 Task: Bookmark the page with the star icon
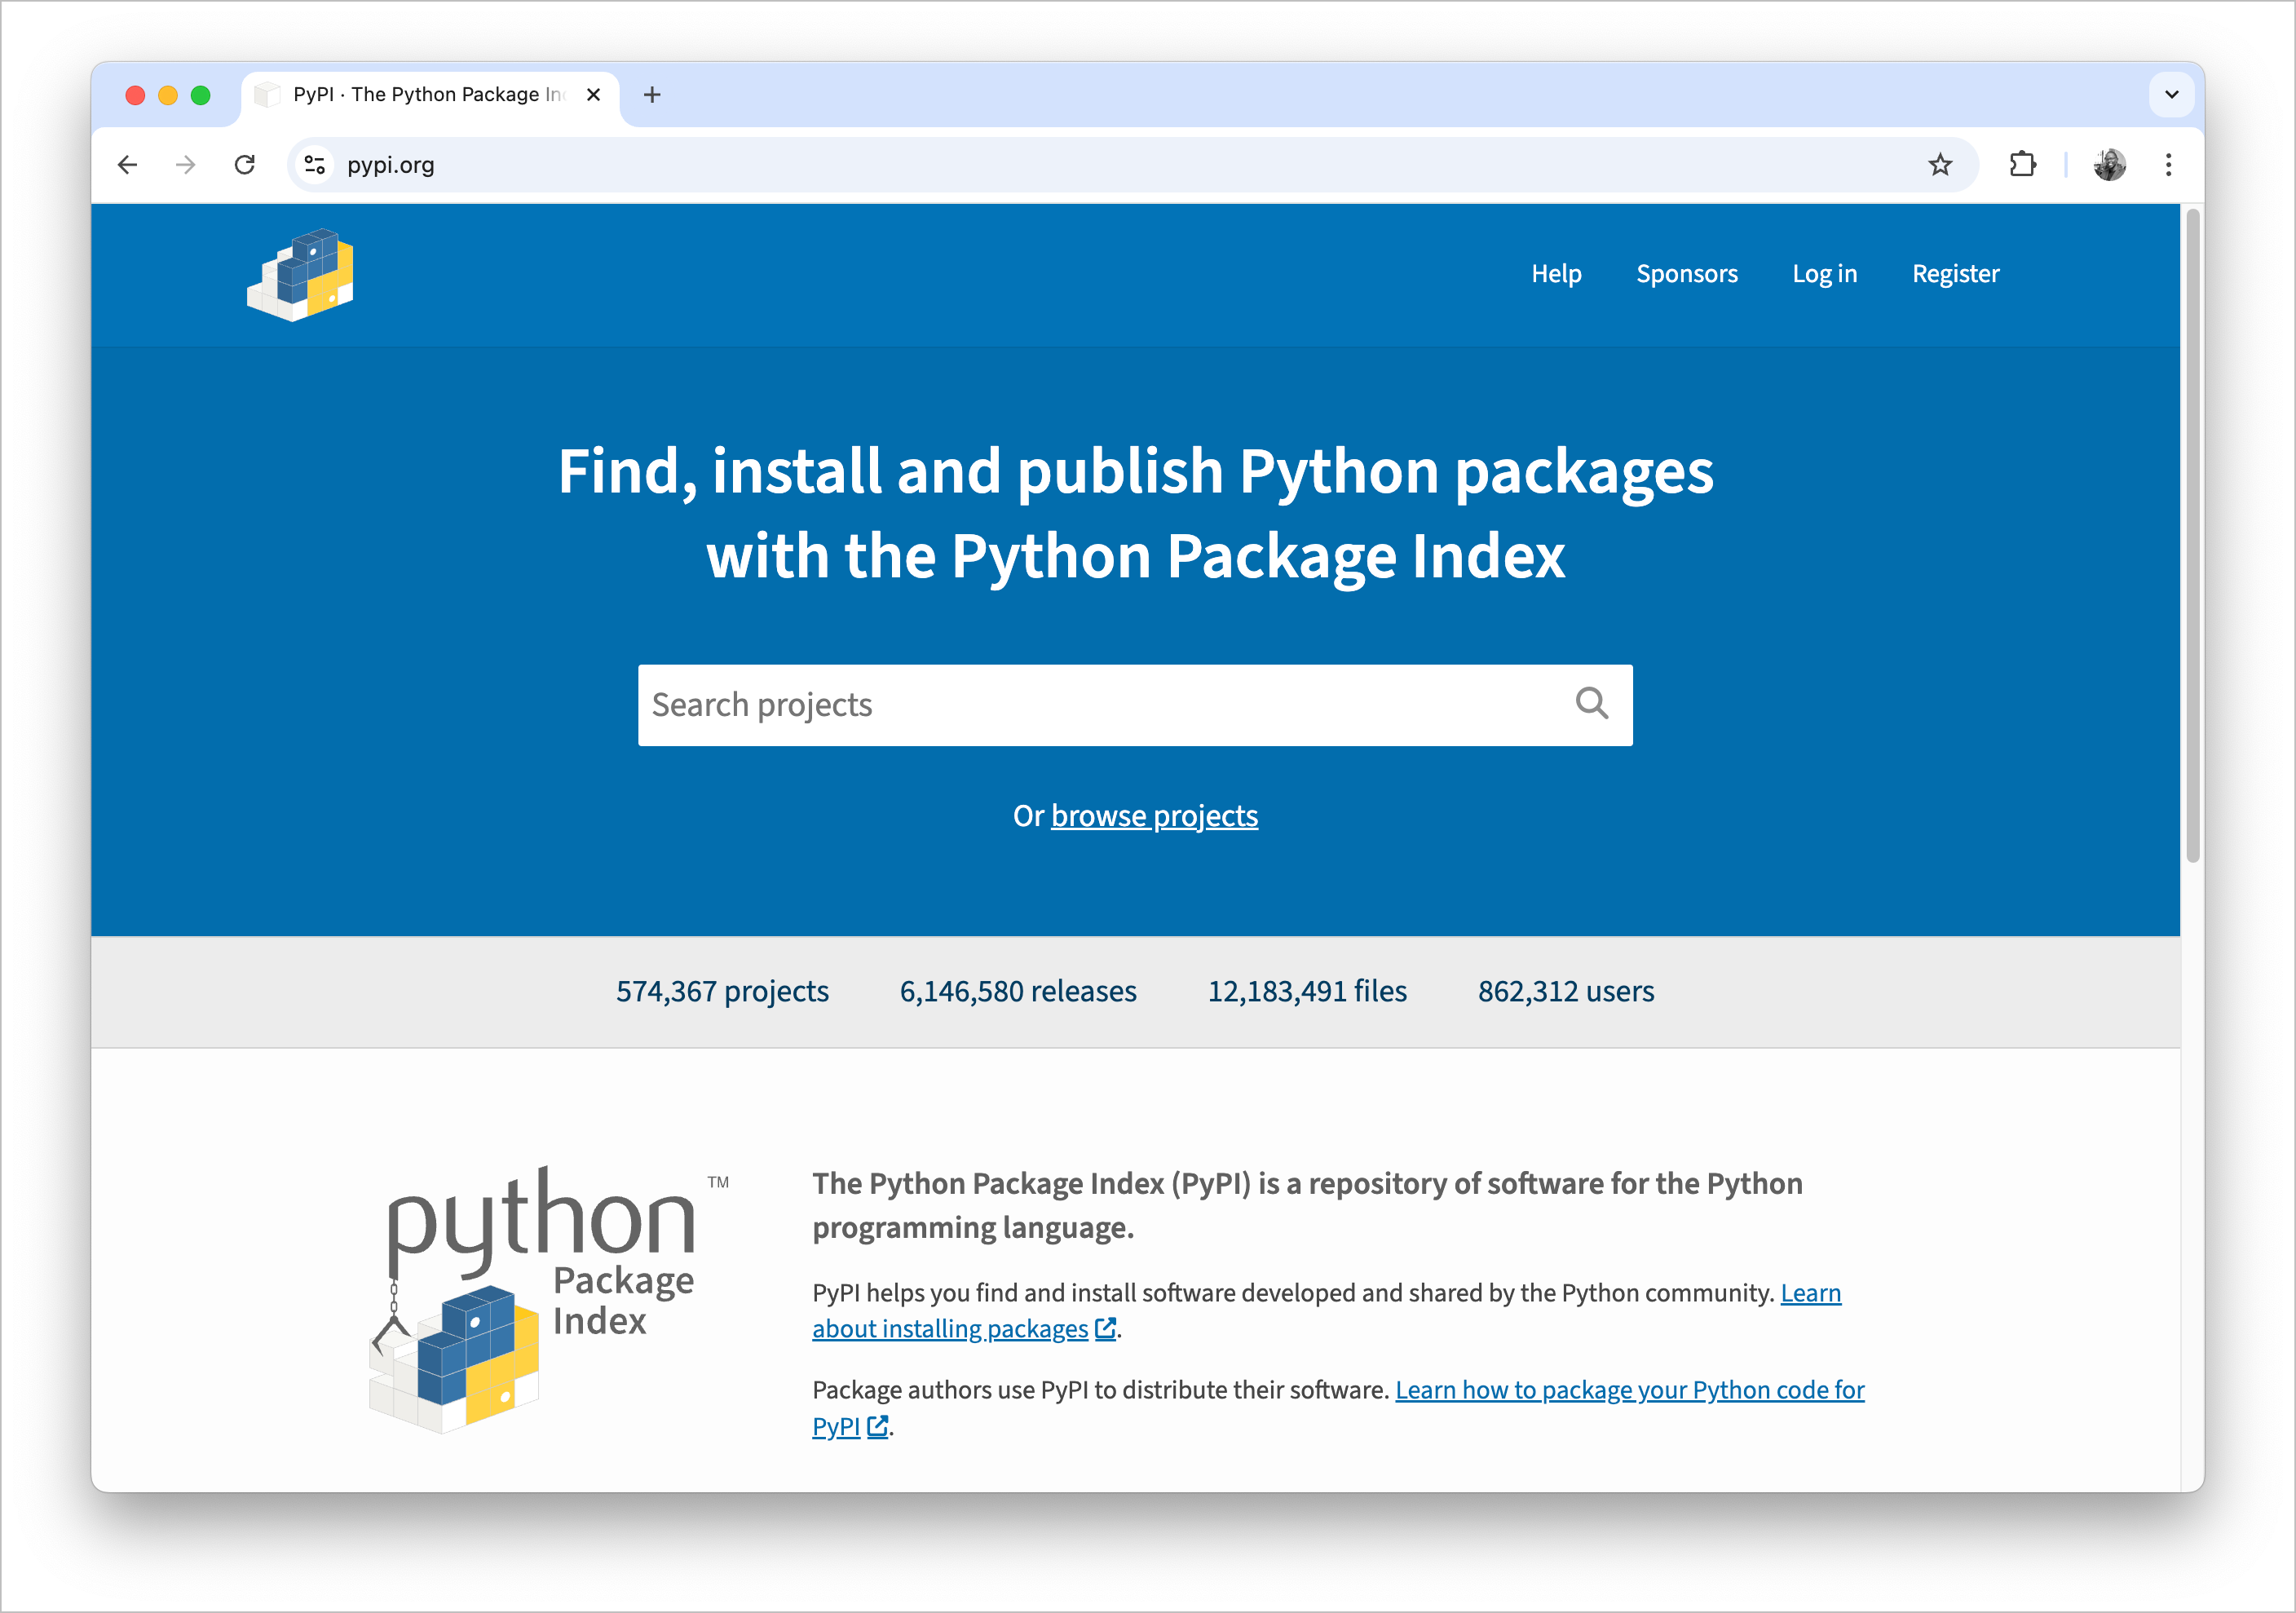tap(1940, 164)
